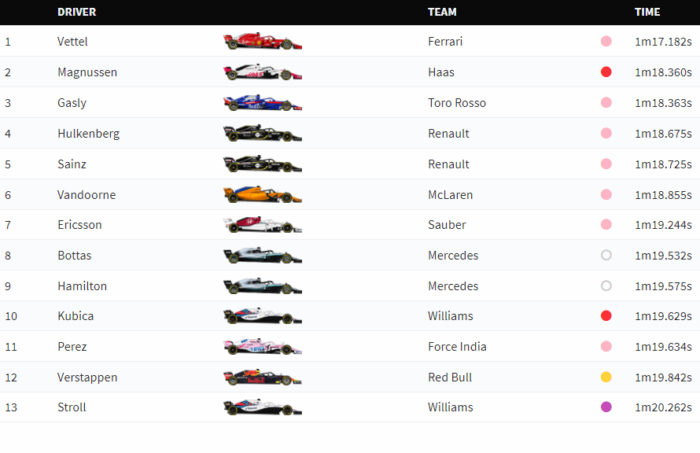700x453 pixels.
Task: Click Magnussen's Haas car icon
Action: [262, 72]
